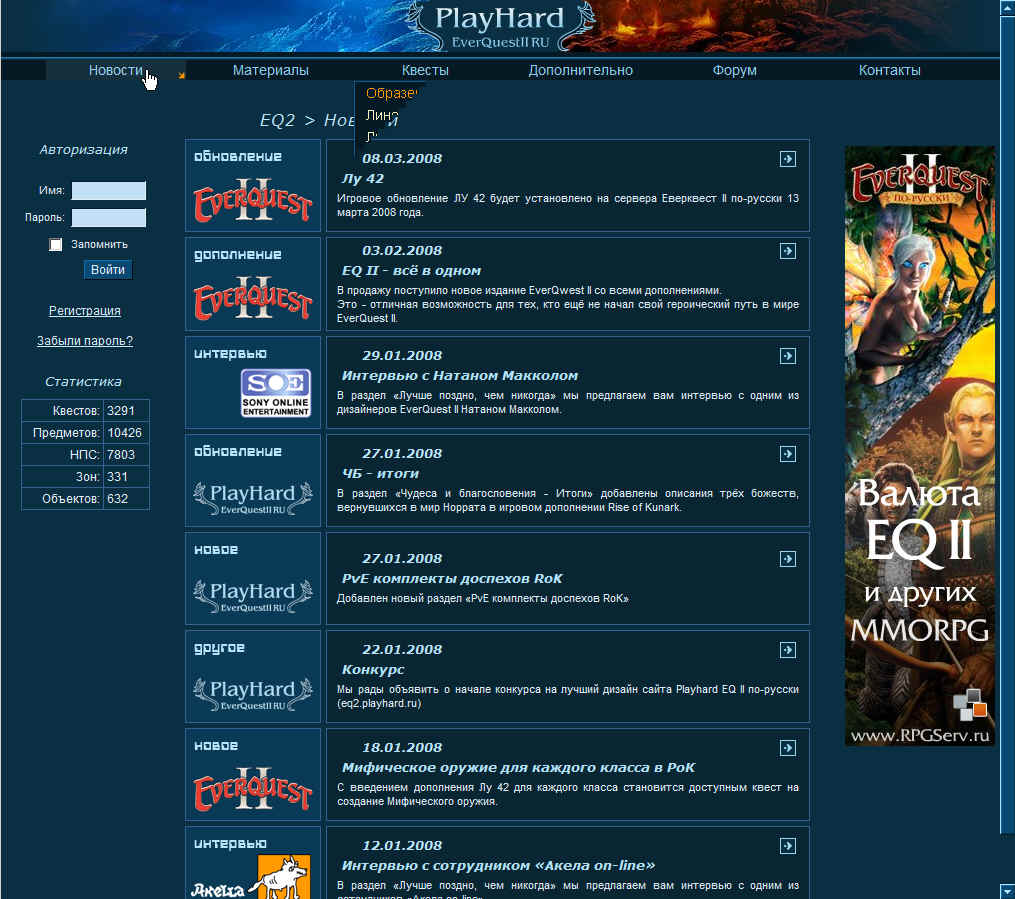Screen dimensions: 1015x899
Task: Open the Контакты menu
Action: pos(889,70)
